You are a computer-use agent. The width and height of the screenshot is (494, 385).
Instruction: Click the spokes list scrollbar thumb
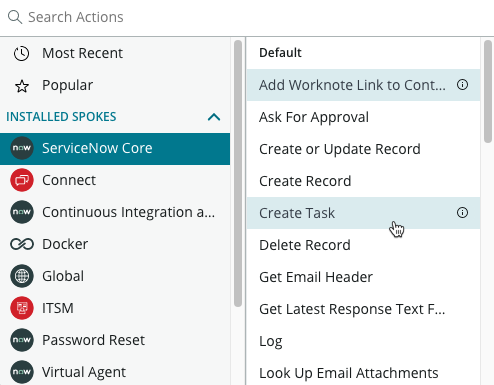click(238, 173)
